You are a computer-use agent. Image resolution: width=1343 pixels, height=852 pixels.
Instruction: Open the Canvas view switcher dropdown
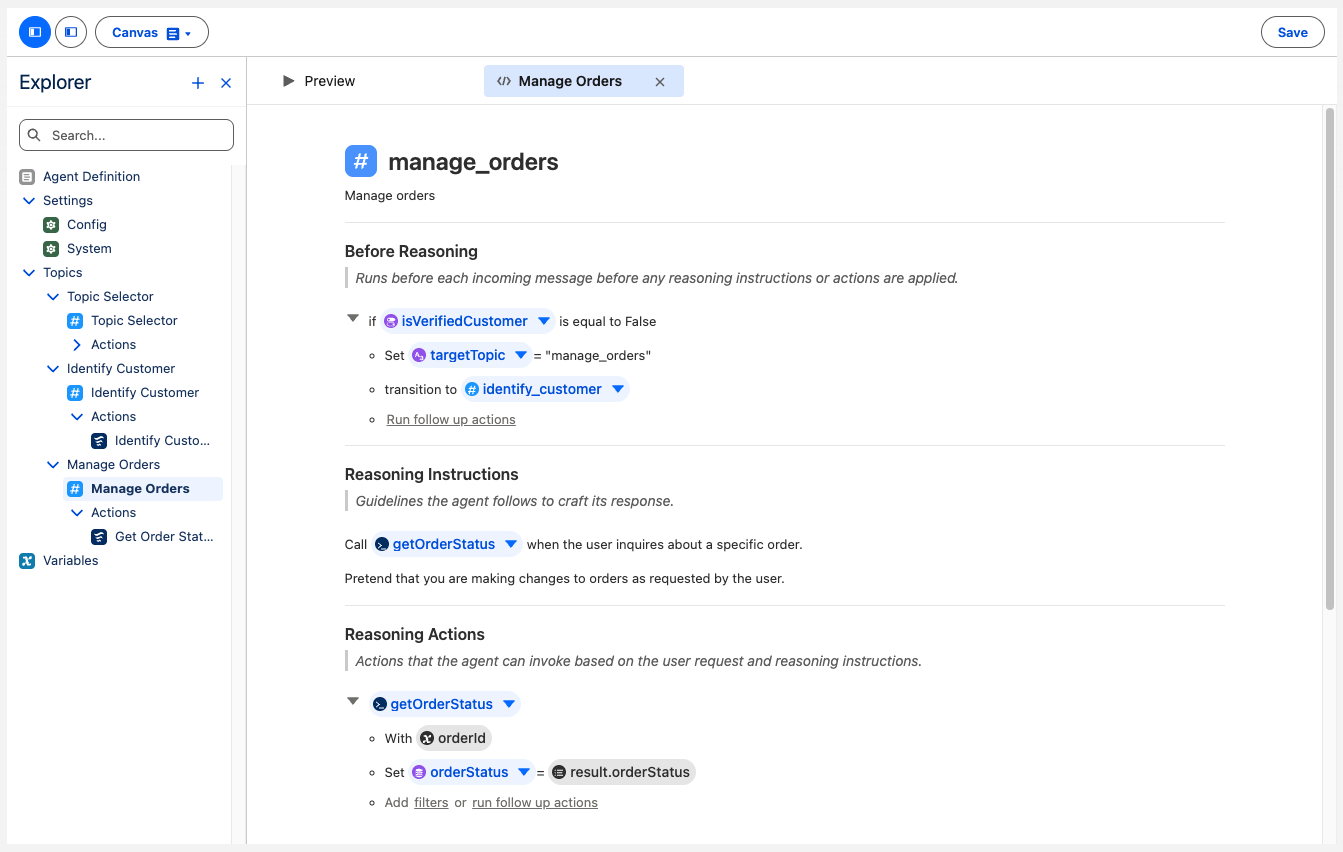[151, 31]
